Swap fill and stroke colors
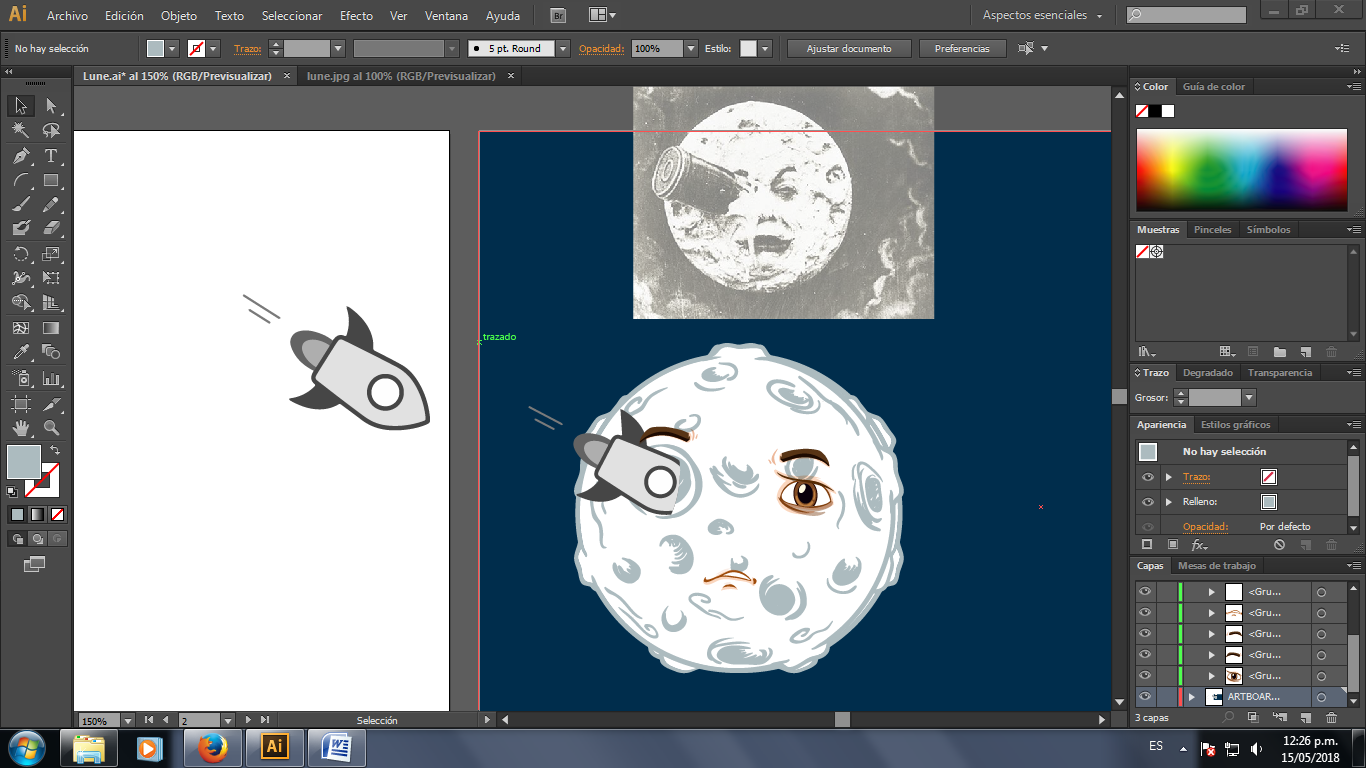Viewport: 1366px width, 768px height. click(x=55, y=451)
